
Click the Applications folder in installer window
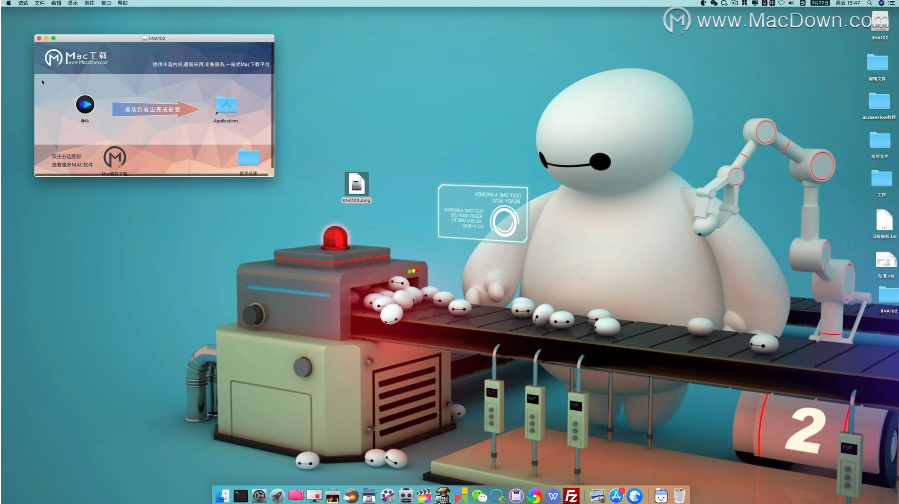coord(226,106)
